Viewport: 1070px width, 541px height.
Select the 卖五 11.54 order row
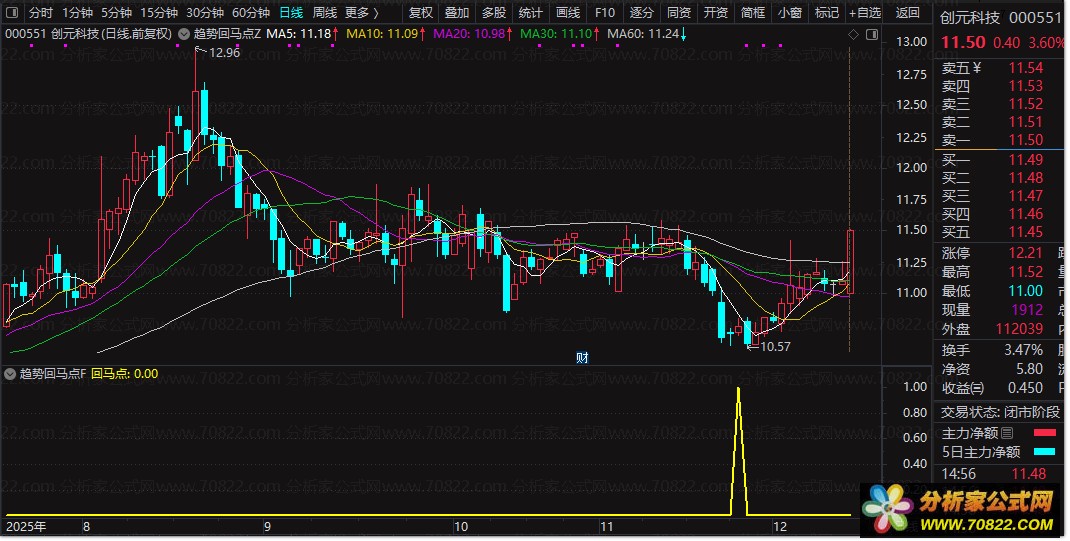(999, 68)
